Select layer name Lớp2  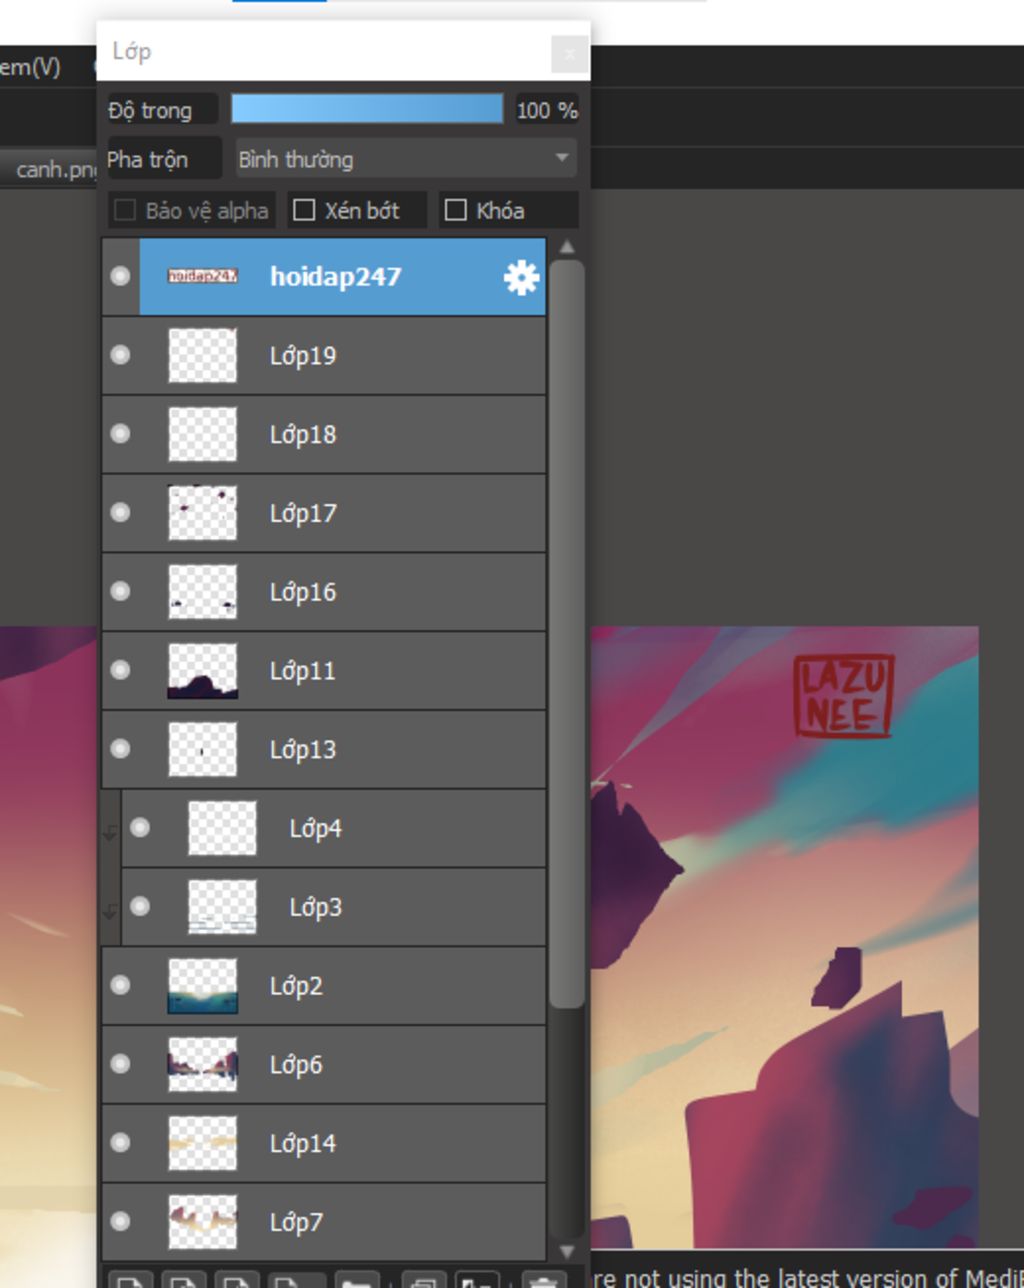[296, 986]
